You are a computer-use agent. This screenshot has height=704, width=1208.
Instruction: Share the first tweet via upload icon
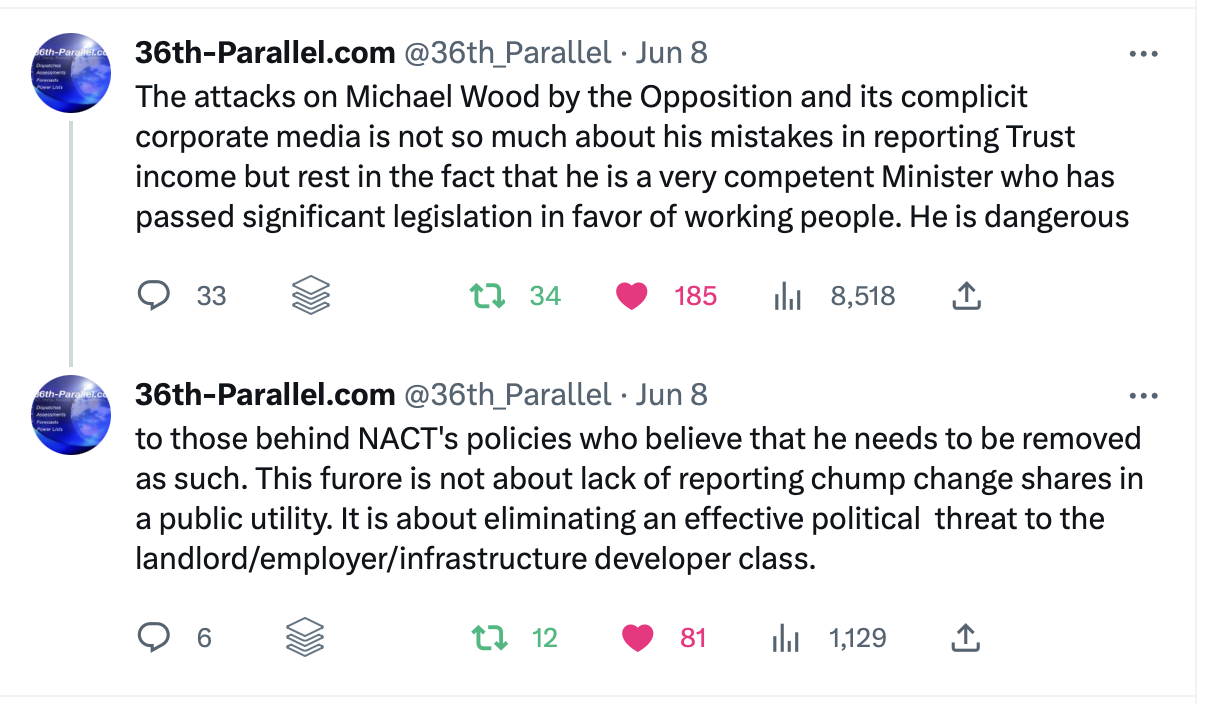coord(966,296)
